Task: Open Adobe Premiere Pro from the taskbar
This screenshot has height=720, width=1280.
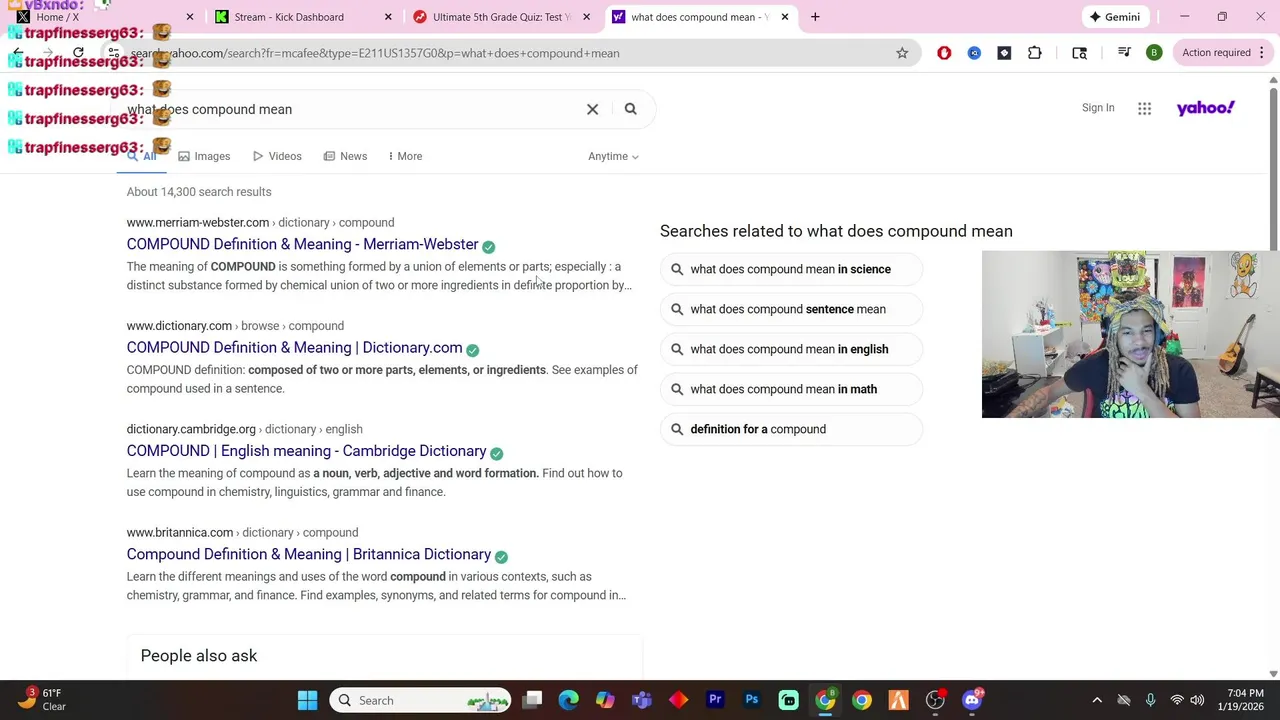Action: point(715,700)
